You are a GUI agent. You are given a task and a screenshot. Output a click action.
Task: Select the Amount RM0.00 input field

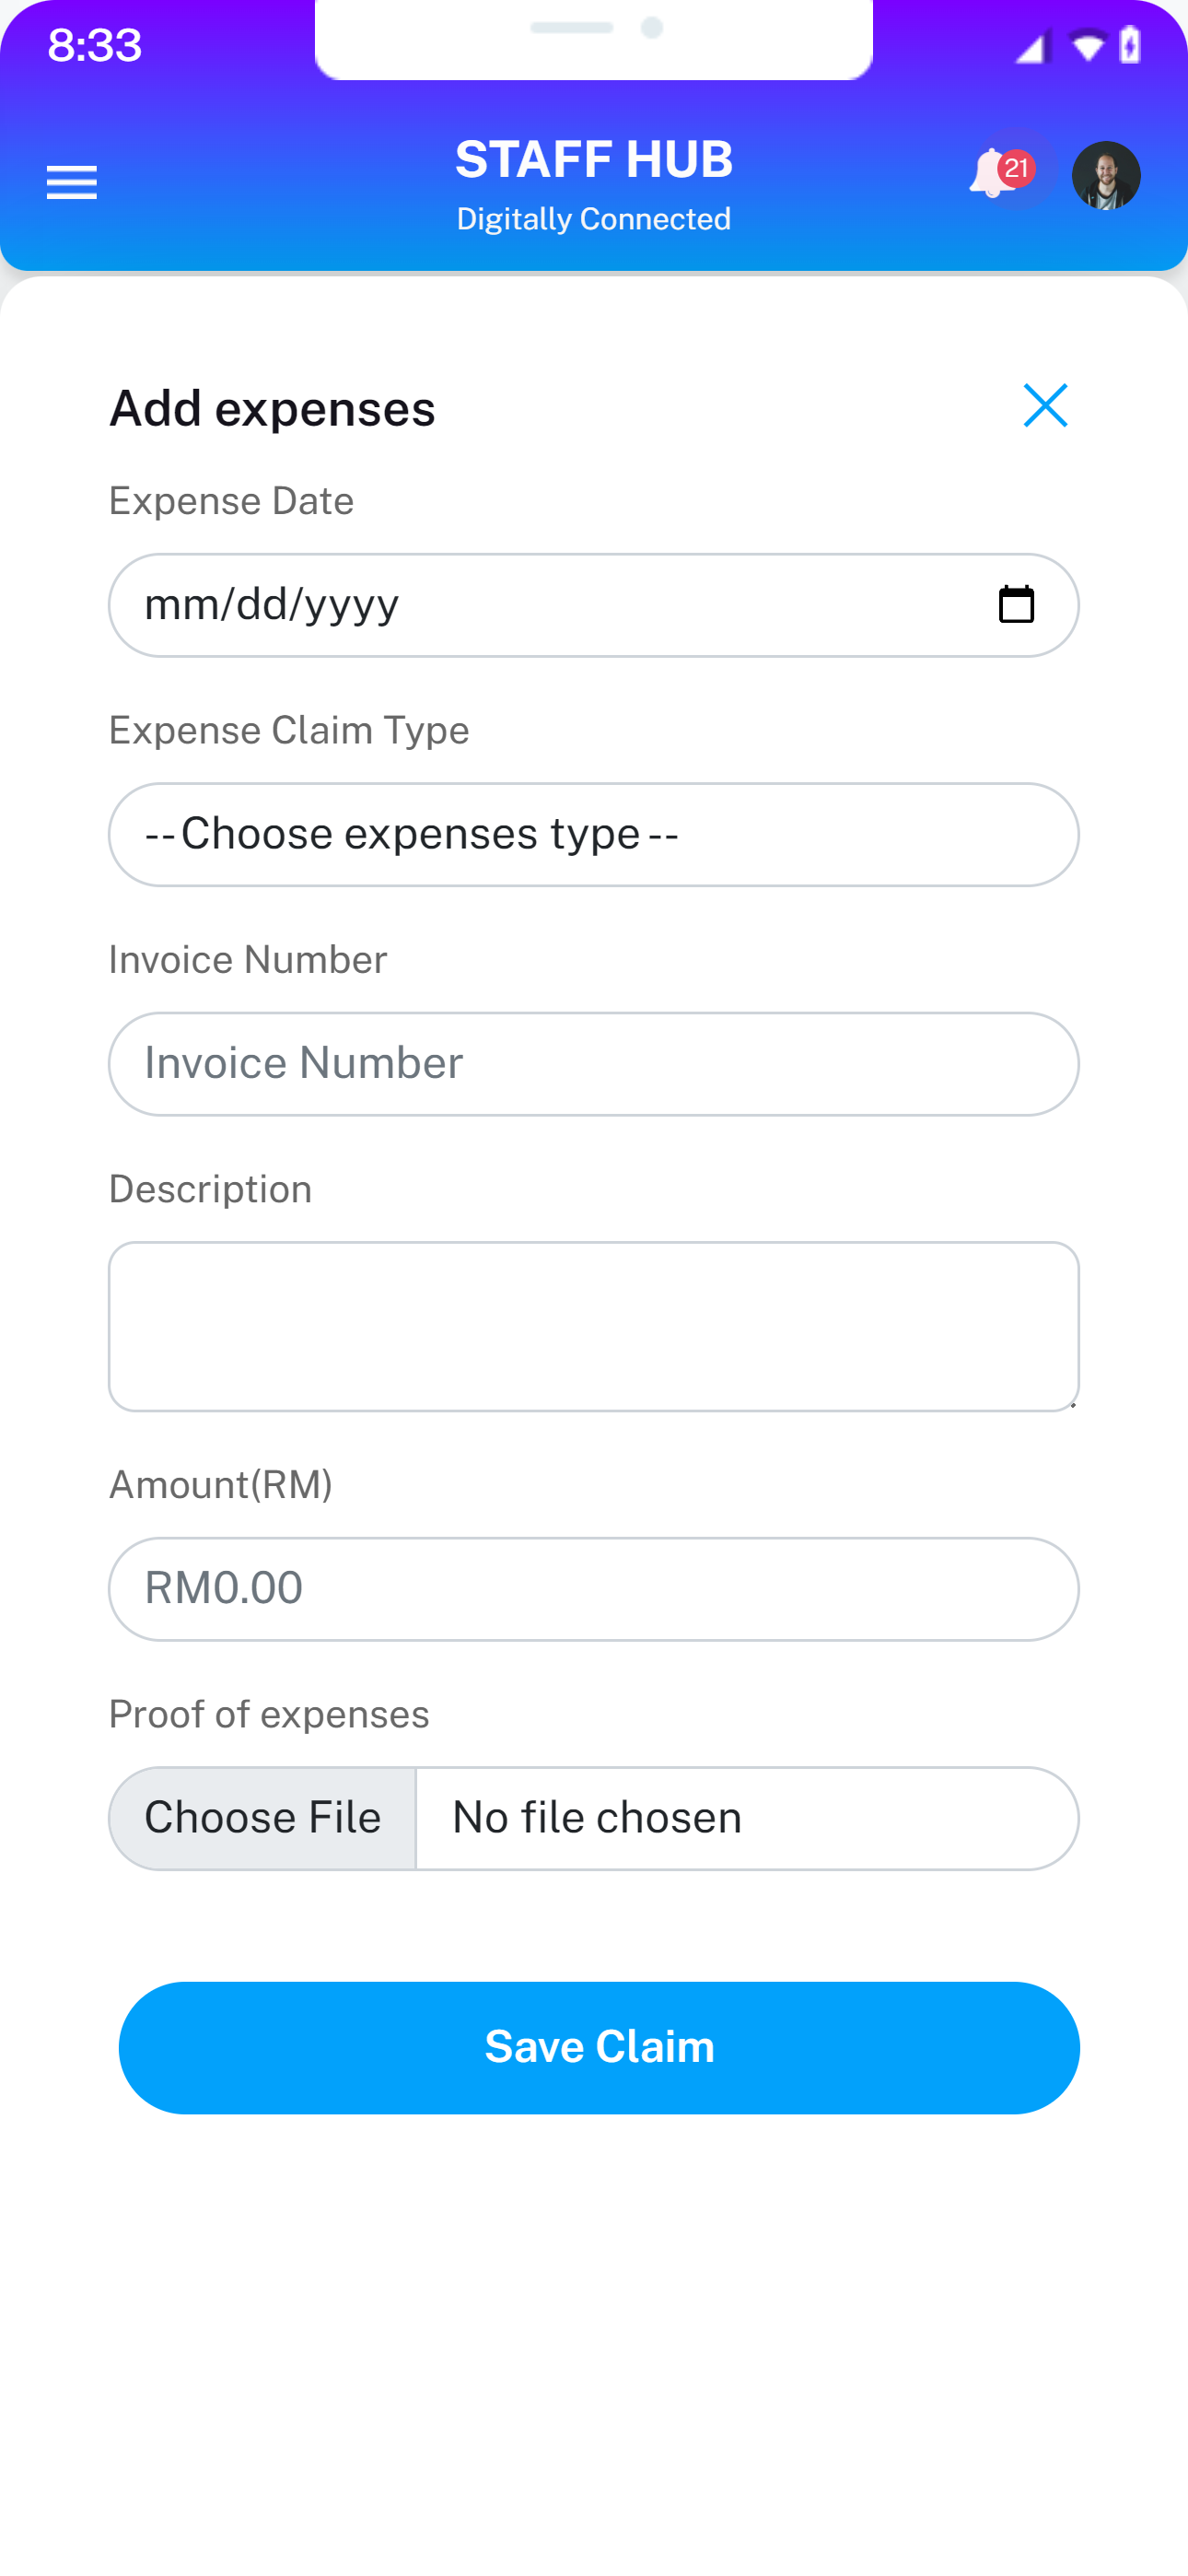pyautogui.click(x=593, y=1588)
